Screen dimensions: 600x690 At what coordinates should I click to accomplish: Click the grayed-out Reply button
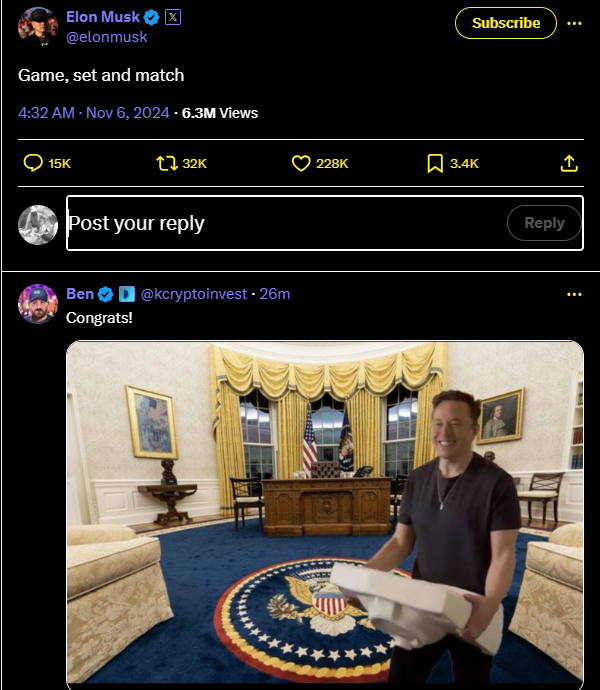tap(544, 223)
